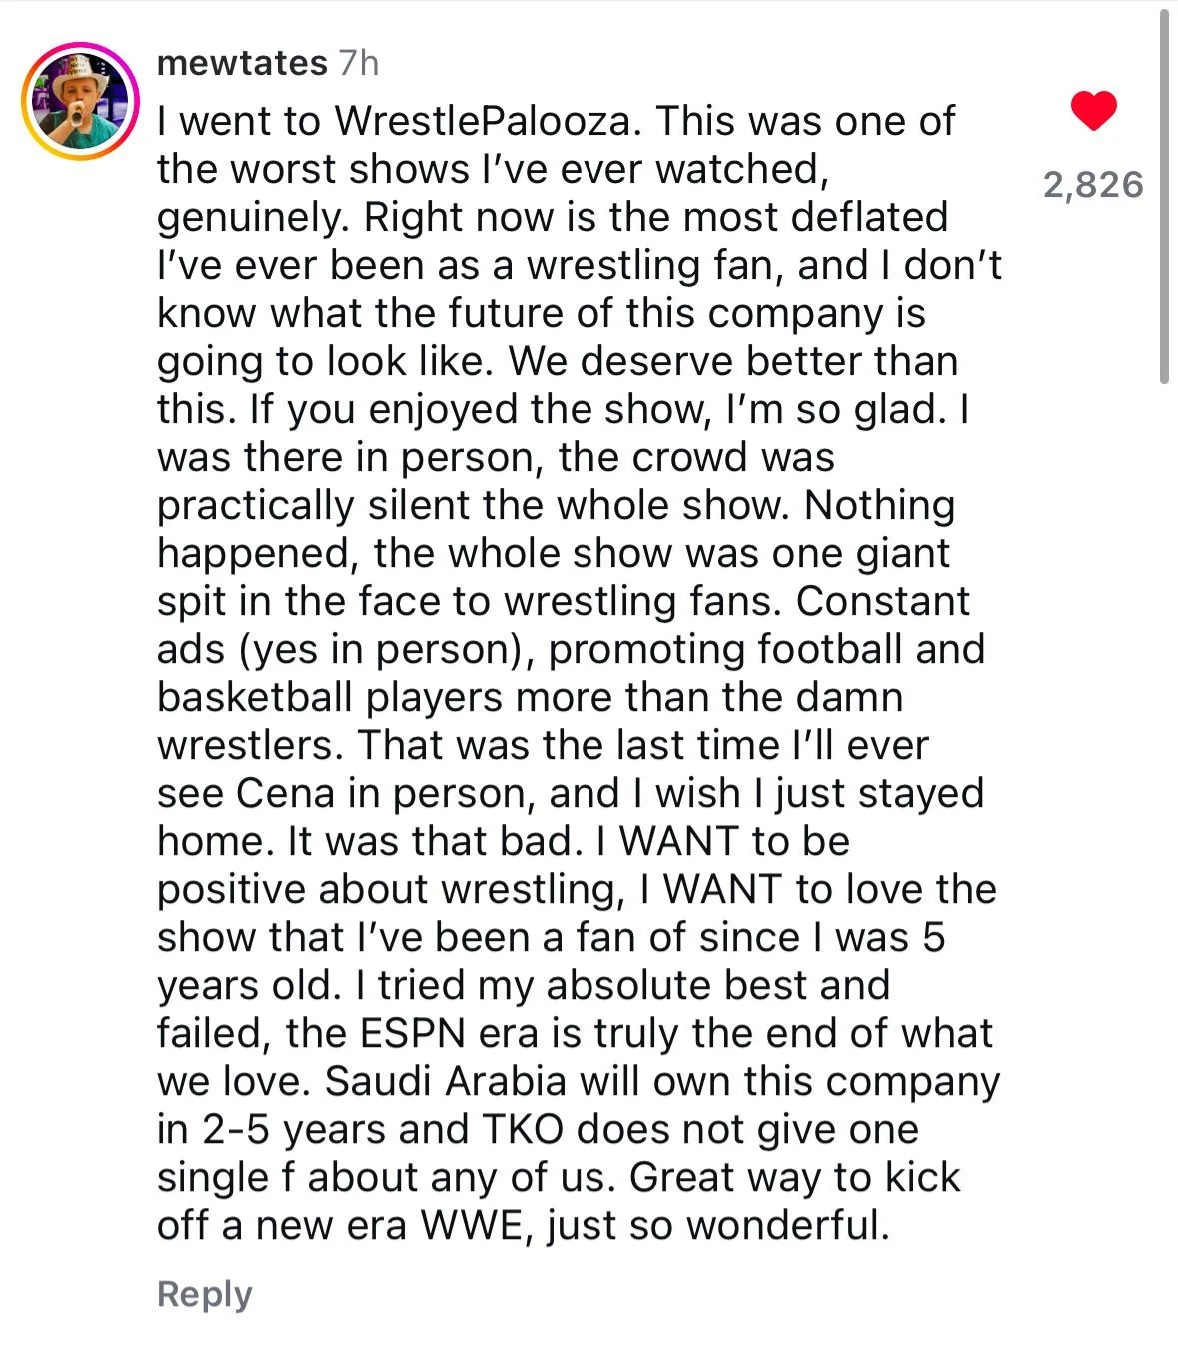Click the vertical scrollbar thumb

pos(1163,195)
